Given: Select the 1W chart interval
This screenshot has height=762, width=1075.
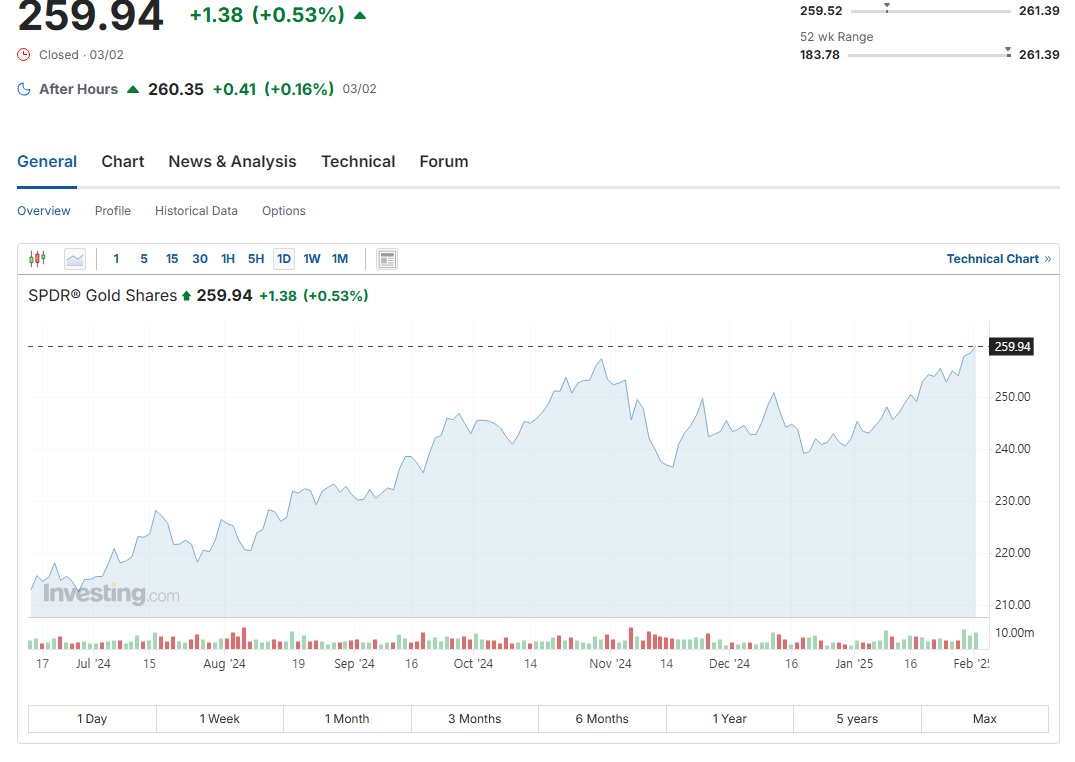Looking at the screenshot, I should pyautogui.click(x=312, y=259).
